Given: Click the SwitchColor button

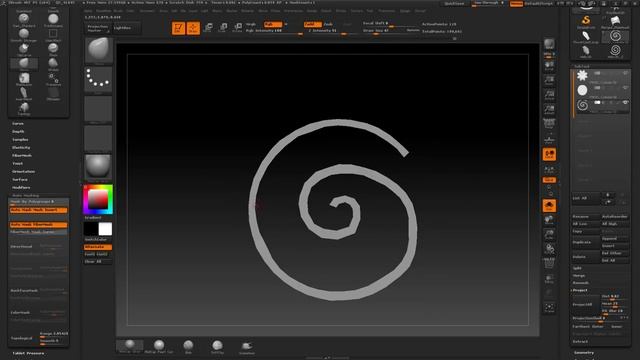Looking at the screenshot, I should (98, 240).
